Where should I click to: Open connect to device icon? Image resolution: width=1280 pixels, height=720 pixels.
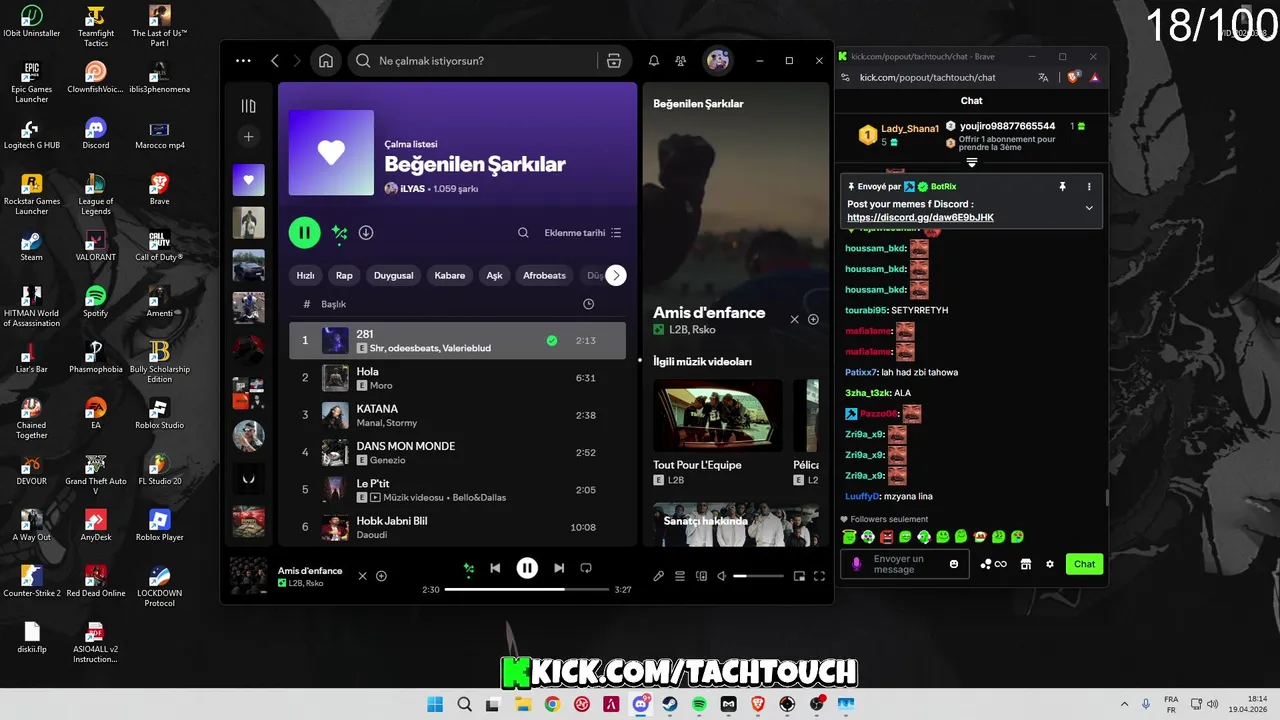click(x=701, y=576)
